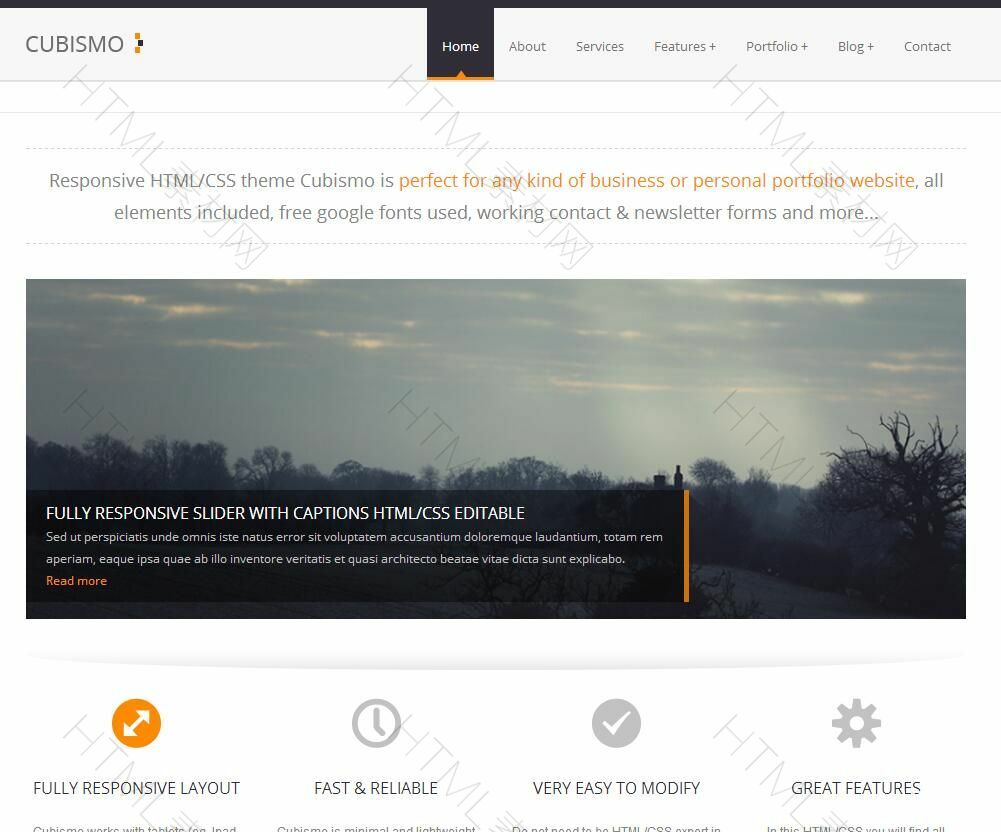This screenshot has height=832, width=1001.
Task: Click the Very Easy to Modify heading
Action: [x=616, y=788]
